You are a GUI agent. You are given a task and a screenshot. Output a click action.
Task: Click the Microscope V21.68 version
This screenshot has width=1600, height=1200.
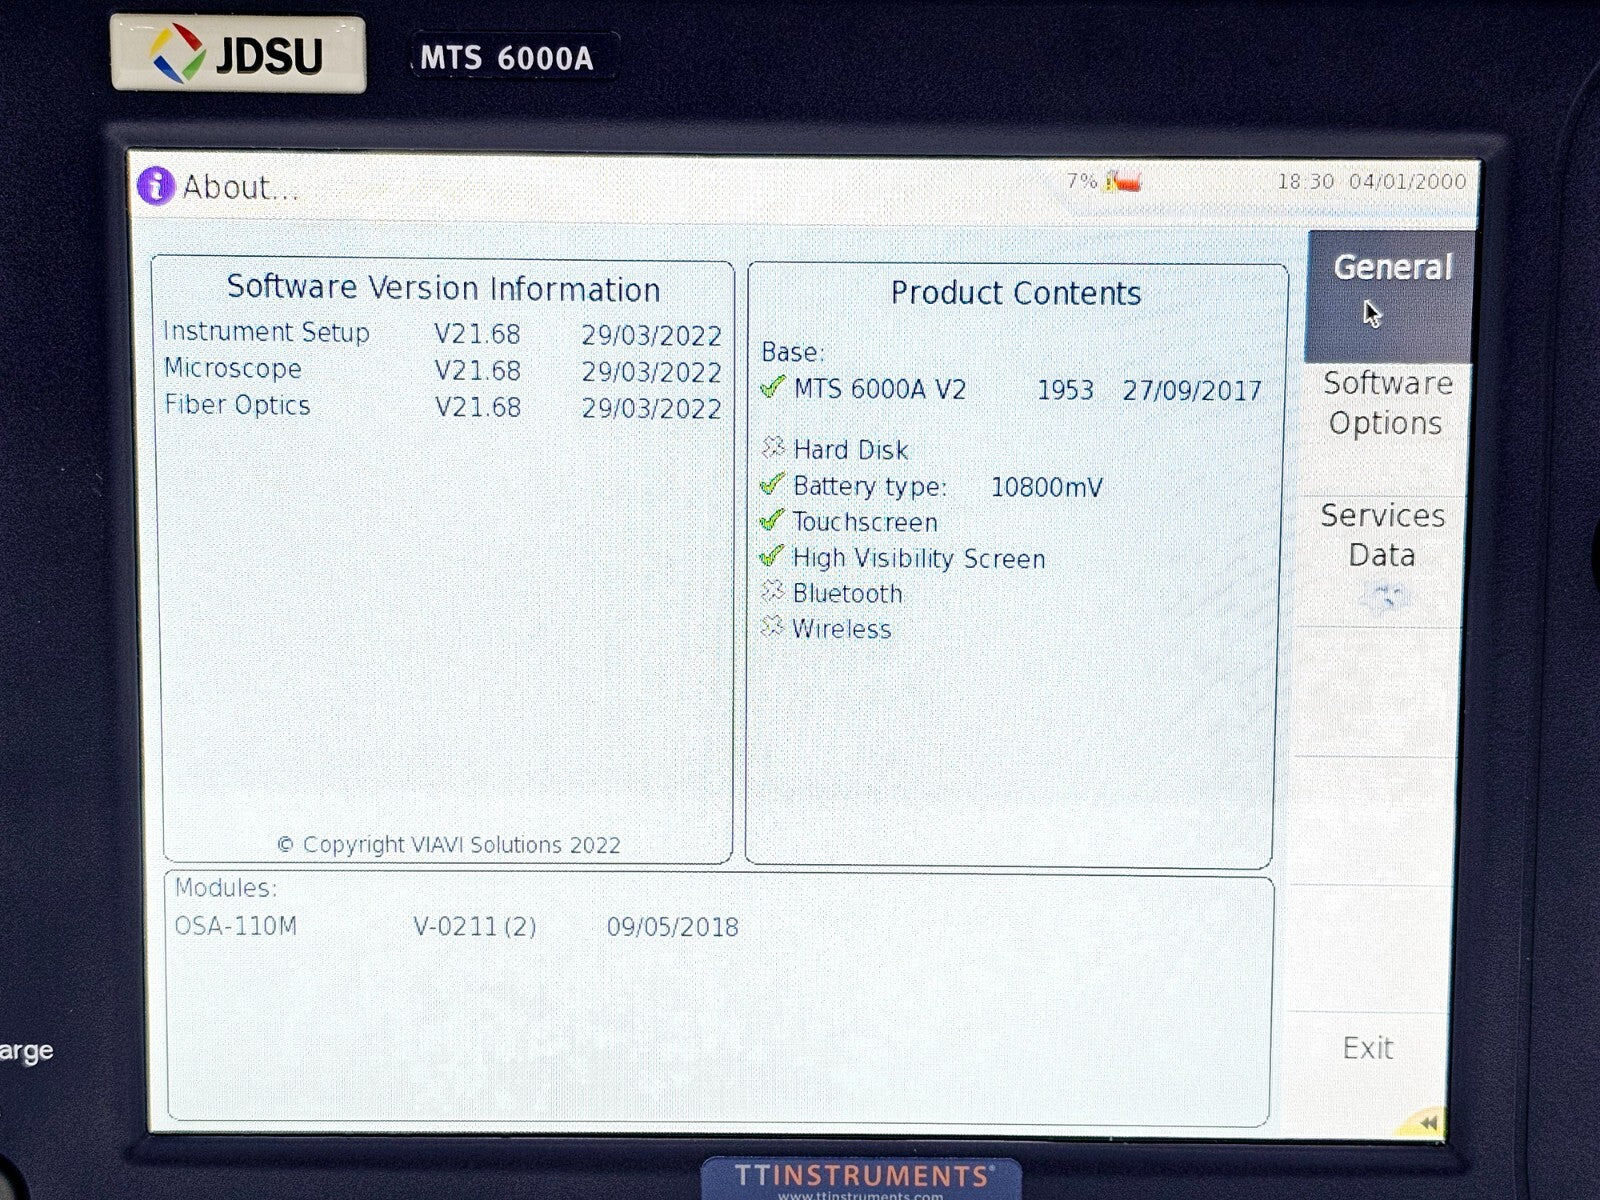click(x=477, y=371)
